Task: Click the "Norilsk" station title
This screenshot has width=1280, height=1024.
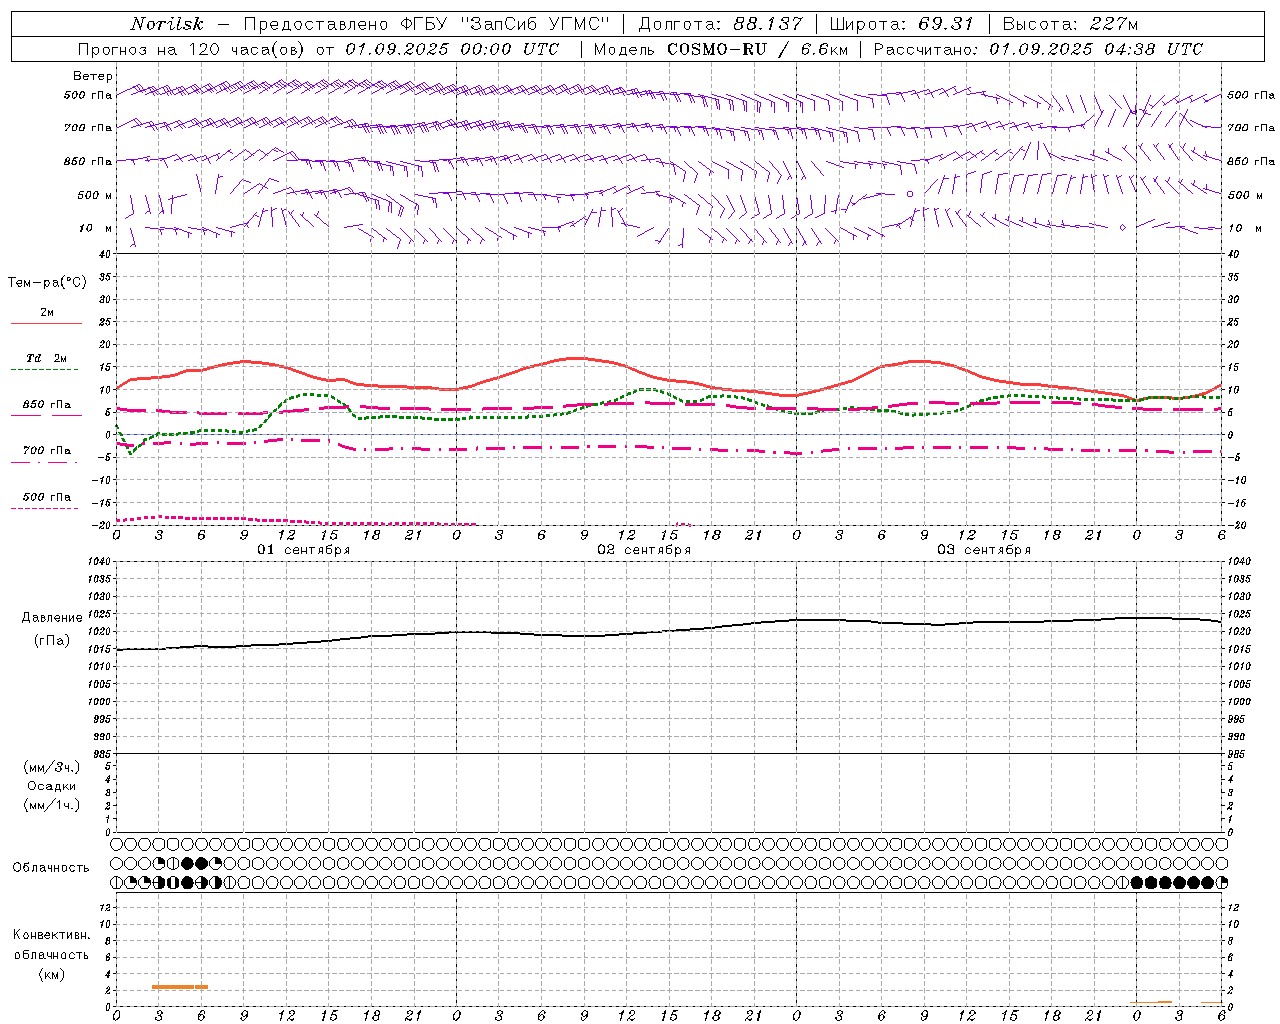Action: tap(167, 24)
